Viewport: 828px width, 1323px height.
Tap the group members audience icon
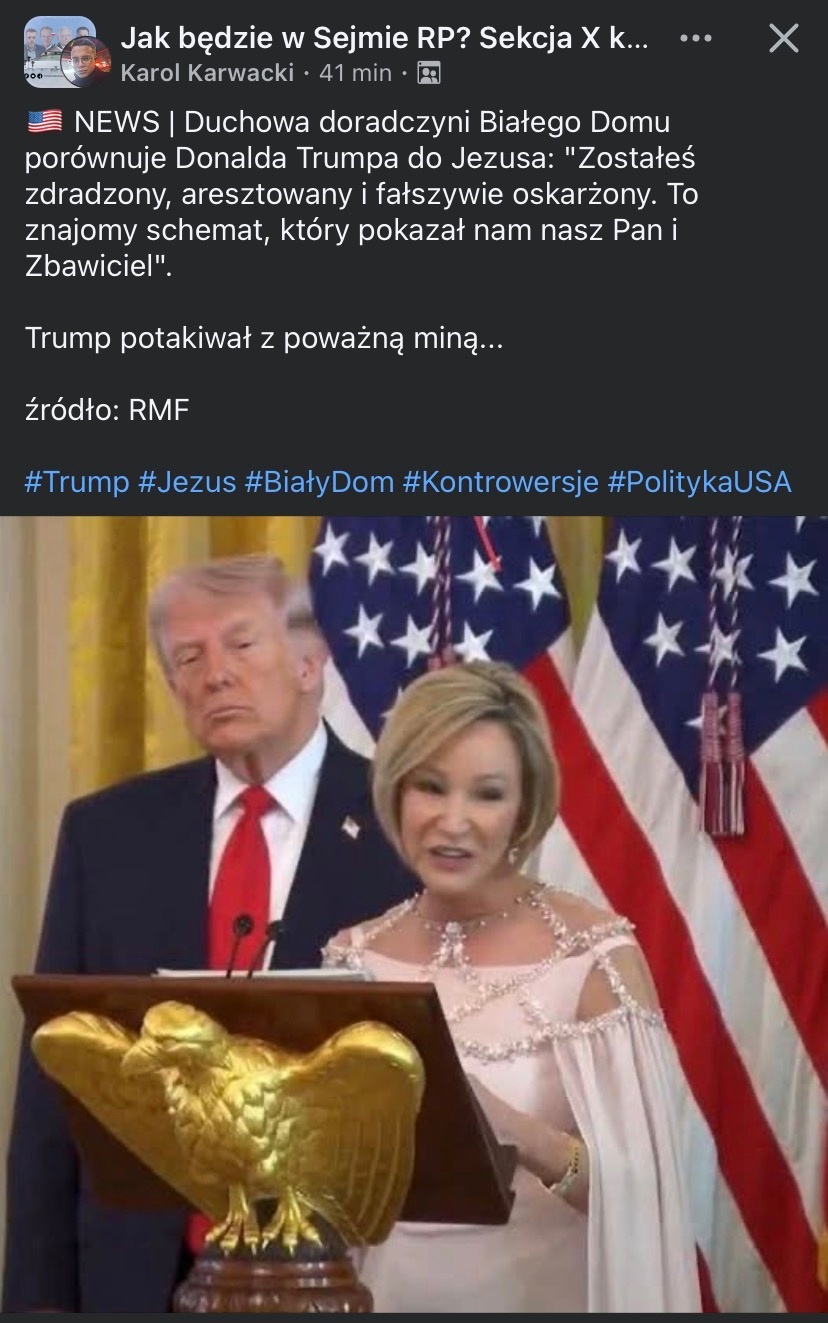429,73
